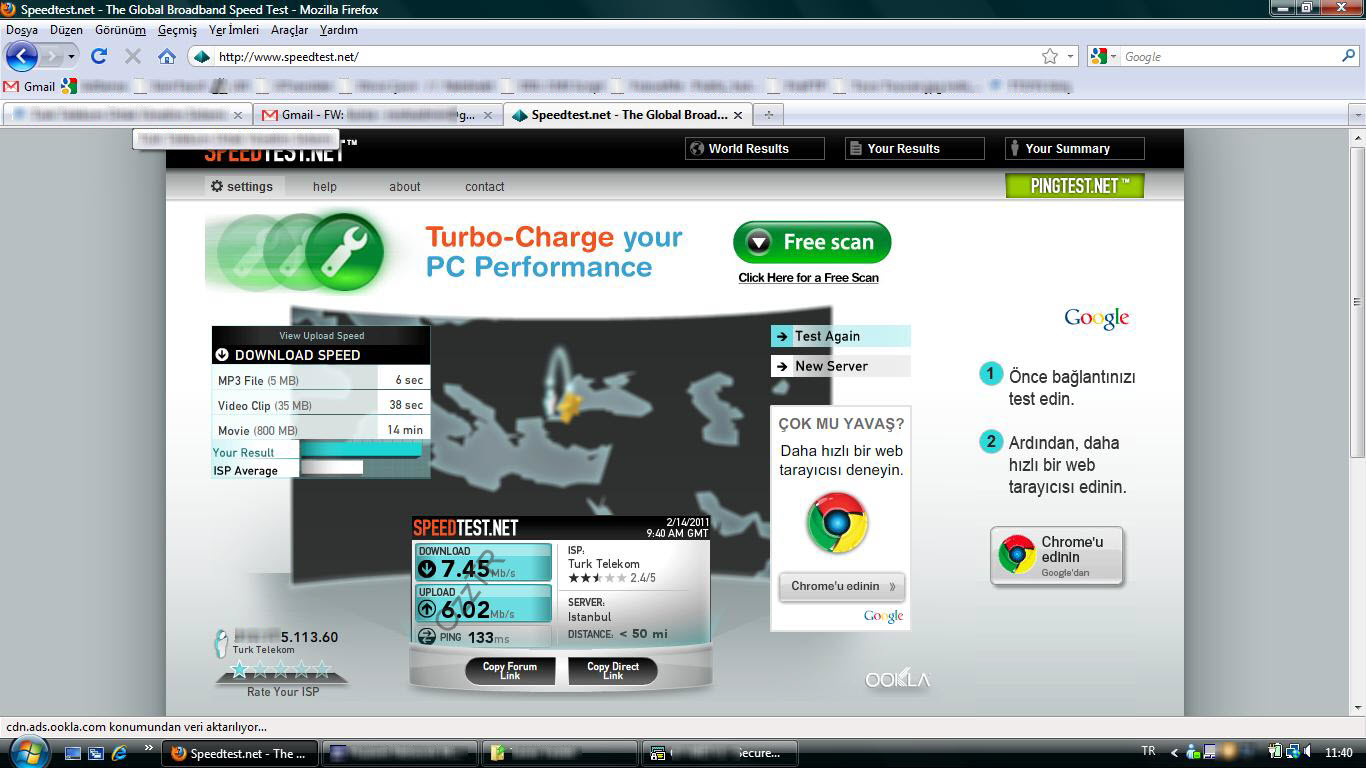1366x768 pixels.
Task: Click the ISP Average speed bar
Action: (332, 467)
